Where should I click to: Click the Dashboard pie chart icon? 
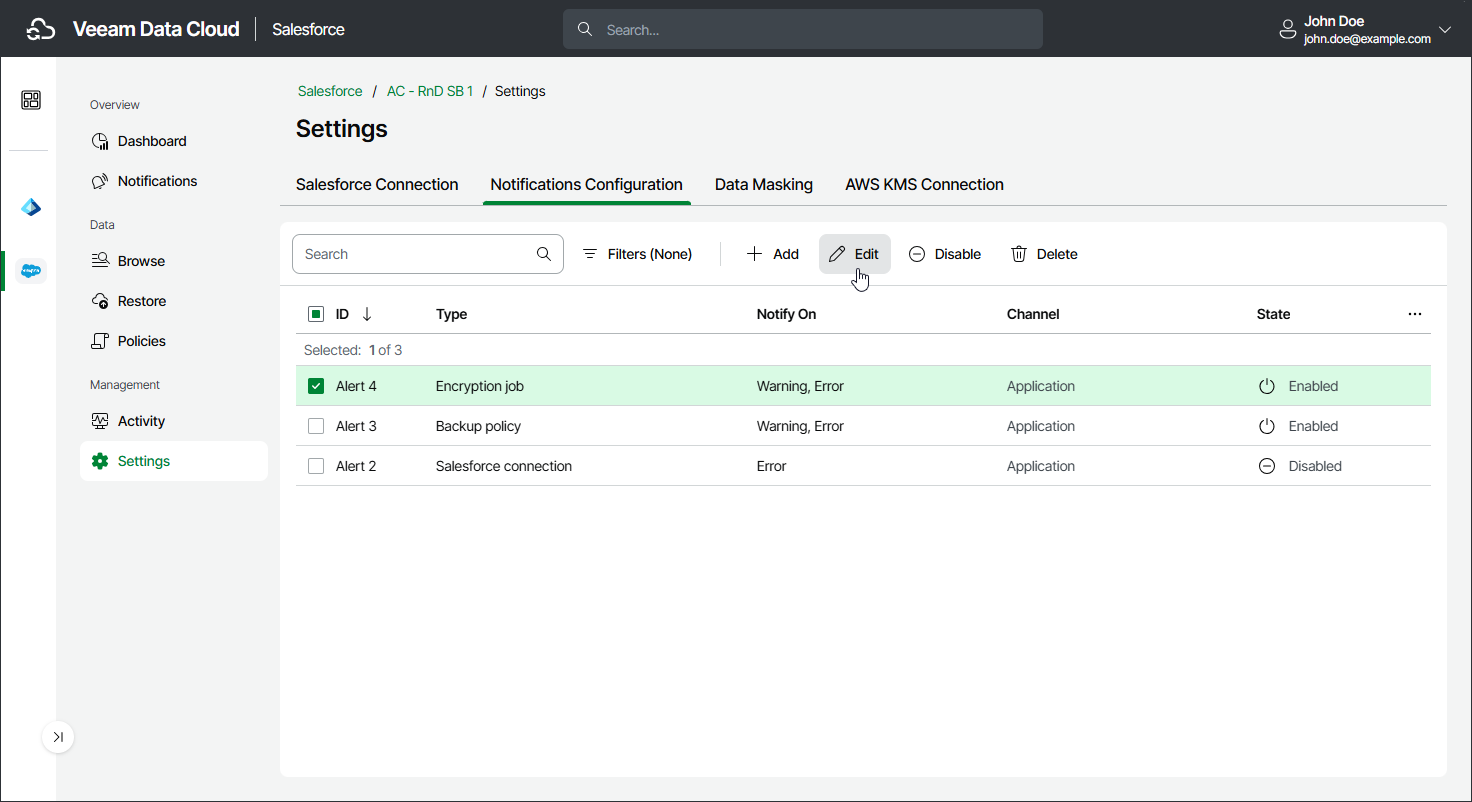point(100,141)
